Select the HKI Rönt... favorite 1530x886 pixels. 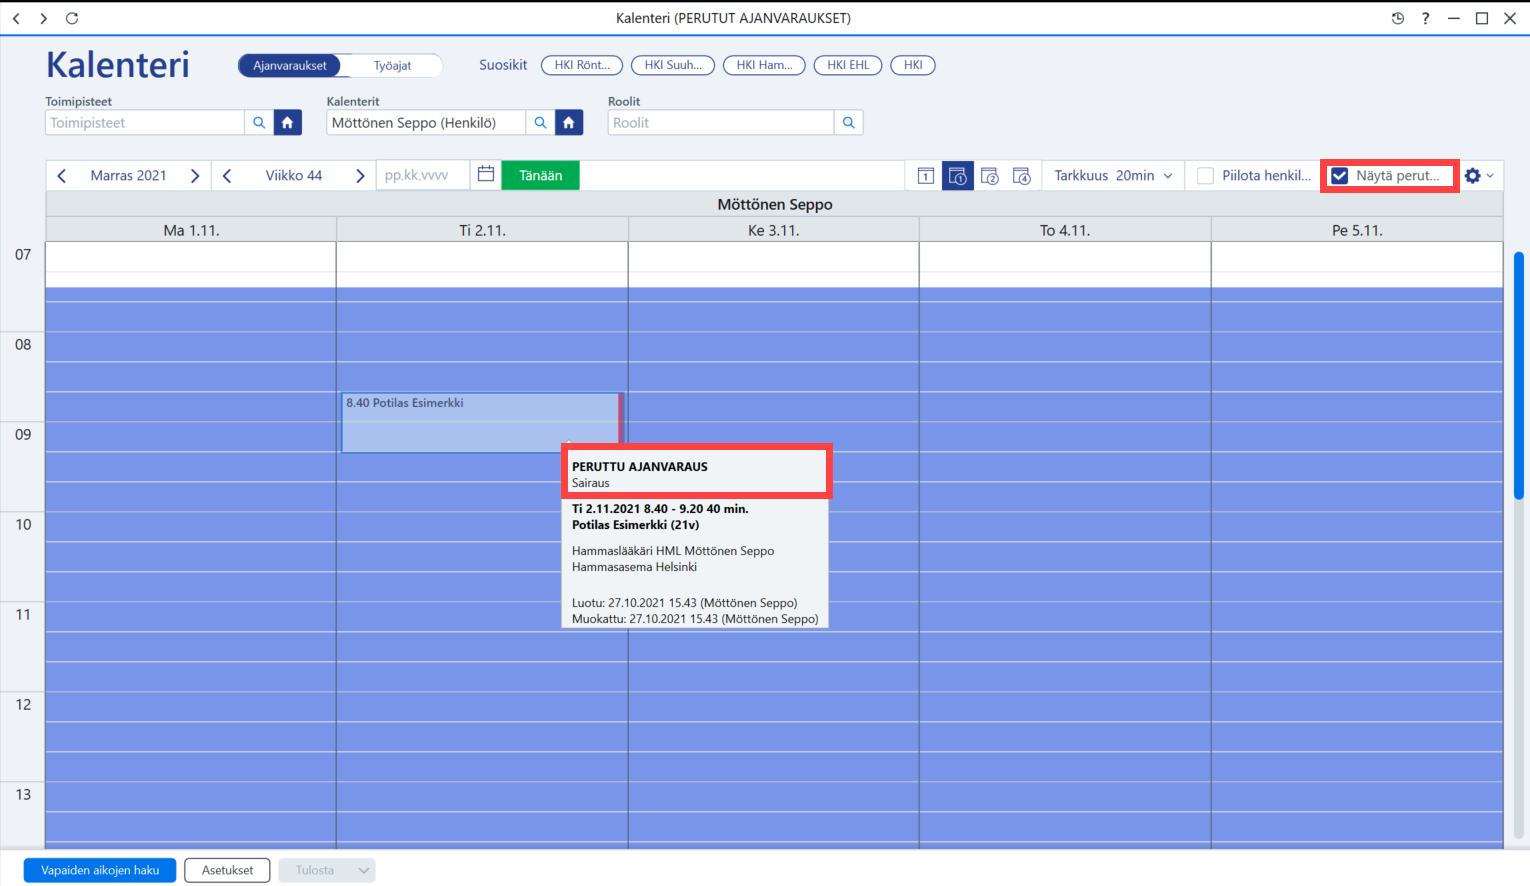coord(582,65)
